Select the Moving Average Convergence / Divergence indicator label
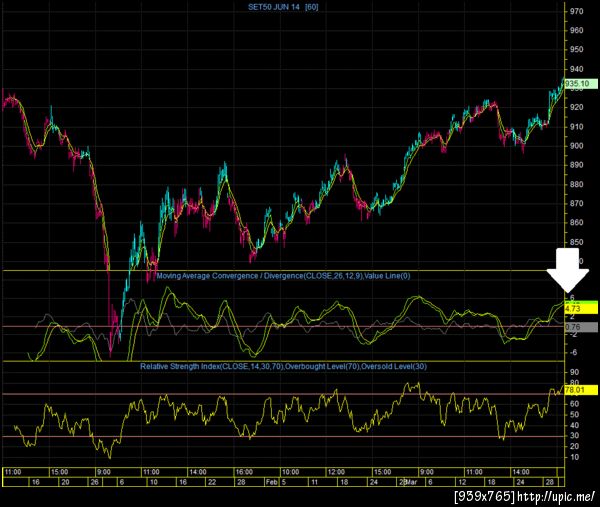Image resolution: width=600 pixels, height=507 pixels. click(283, 276)
